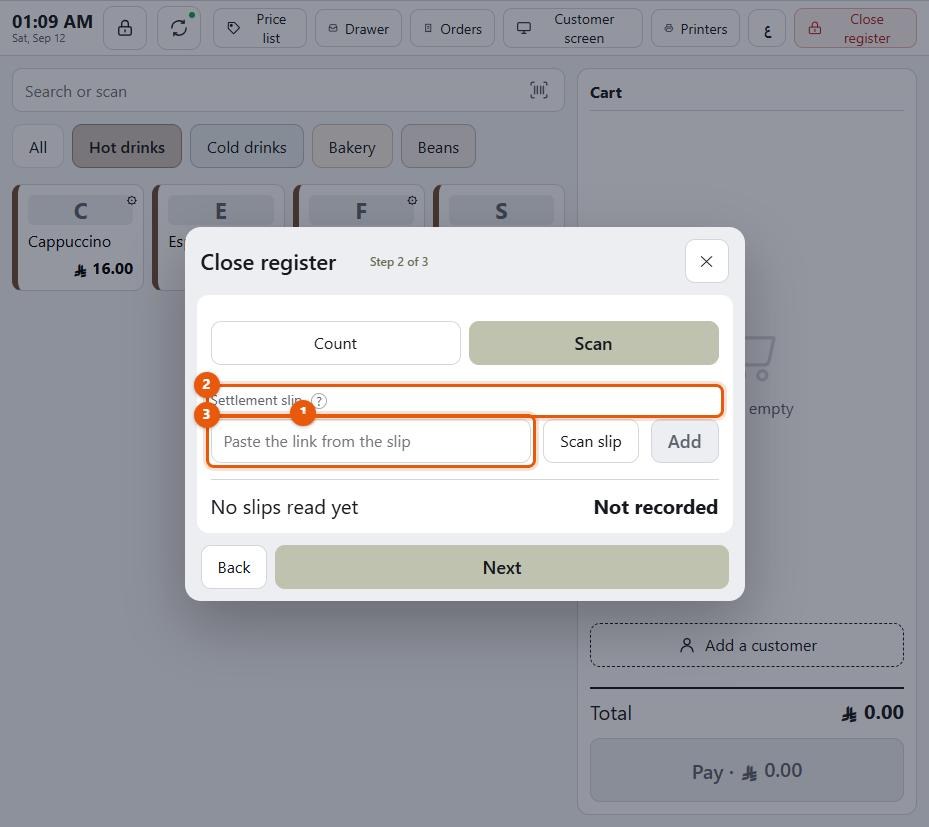Click the Add slip button
Viewport: 929px width, 827px height.
coord(684,441)
